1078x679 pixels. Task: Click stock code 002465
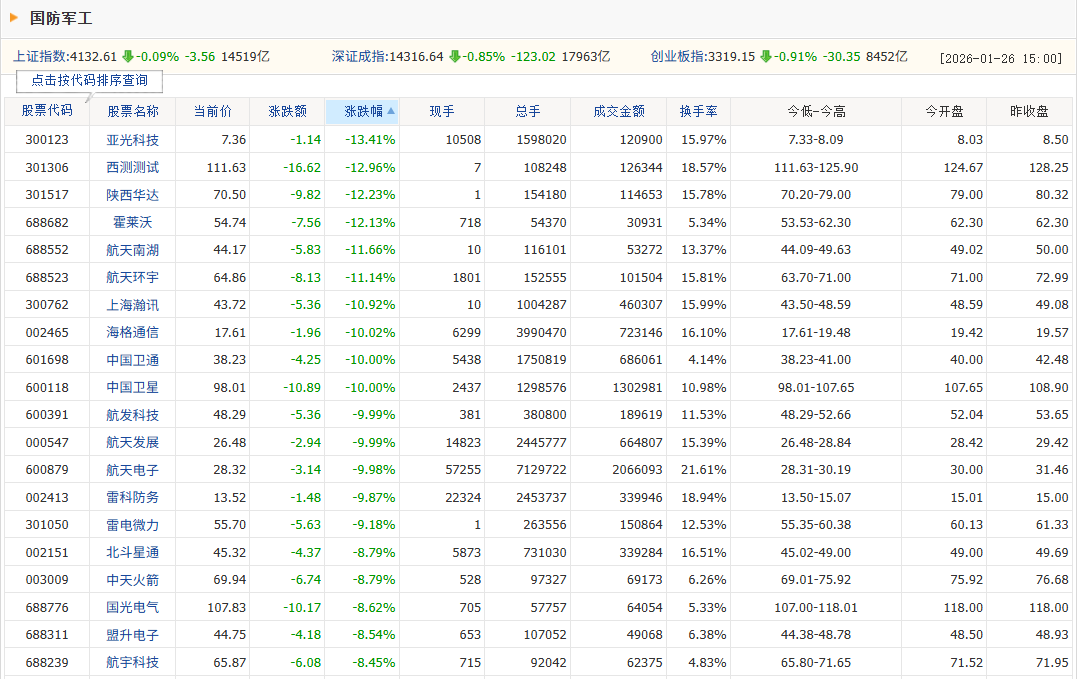pos(47,332)
